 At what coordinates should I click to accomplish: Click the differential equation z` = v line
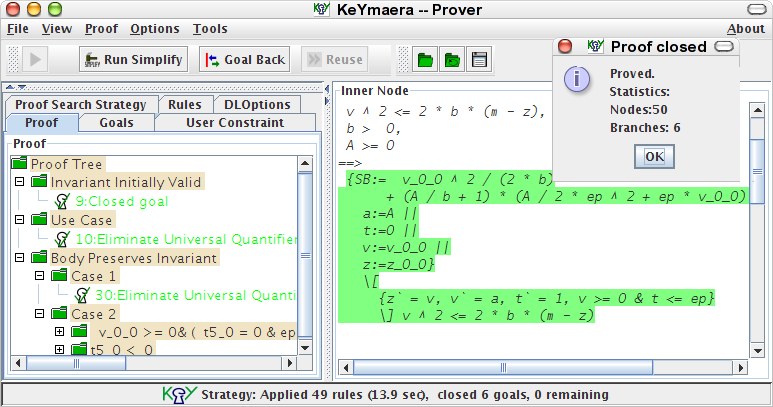point(546,298)
